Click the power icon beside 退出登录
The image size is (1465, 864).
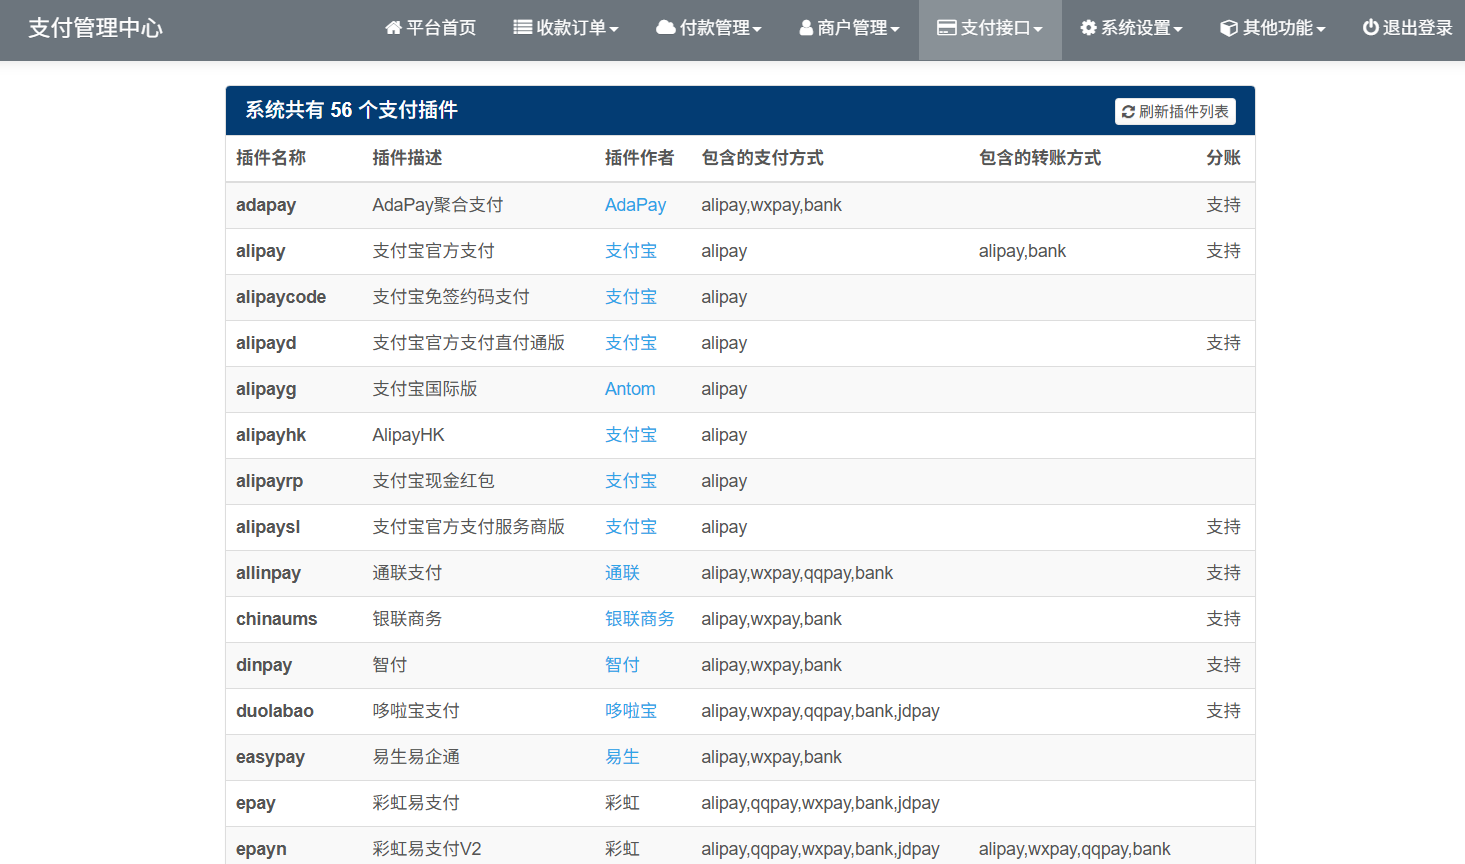1370,28
